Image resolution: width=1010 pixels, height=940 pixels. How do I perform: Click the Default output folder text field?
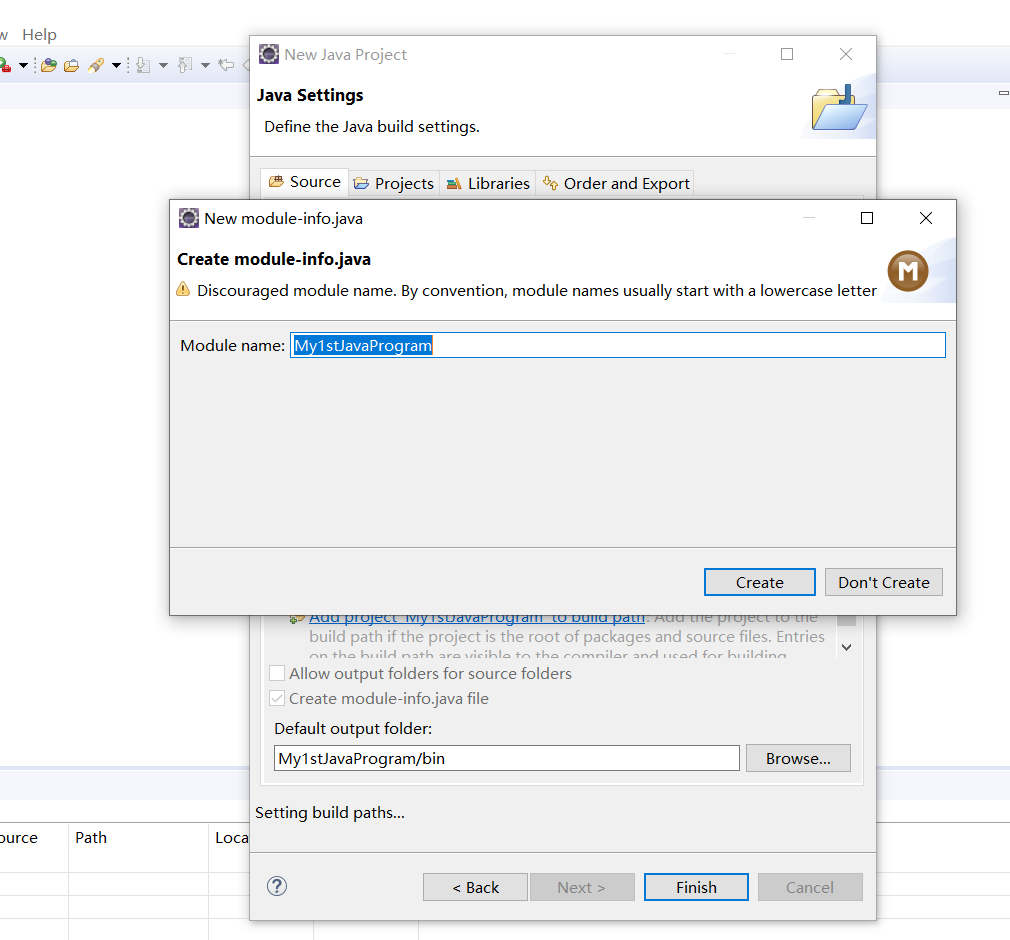[x=506, y=758]
